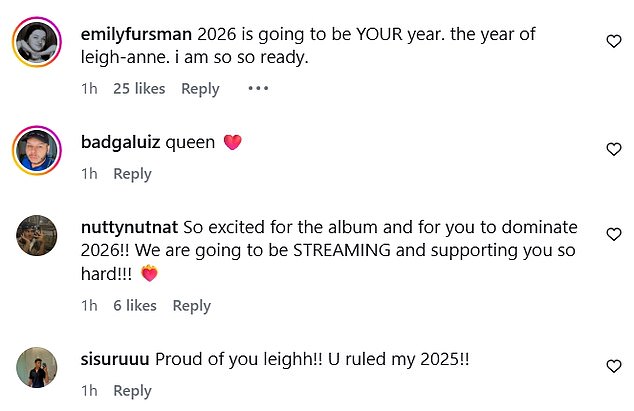The height and width of the screenshot is (411, 634).
Task: Like nuttynutnat's comment with the heart icon
Action: tap(614, 233)
